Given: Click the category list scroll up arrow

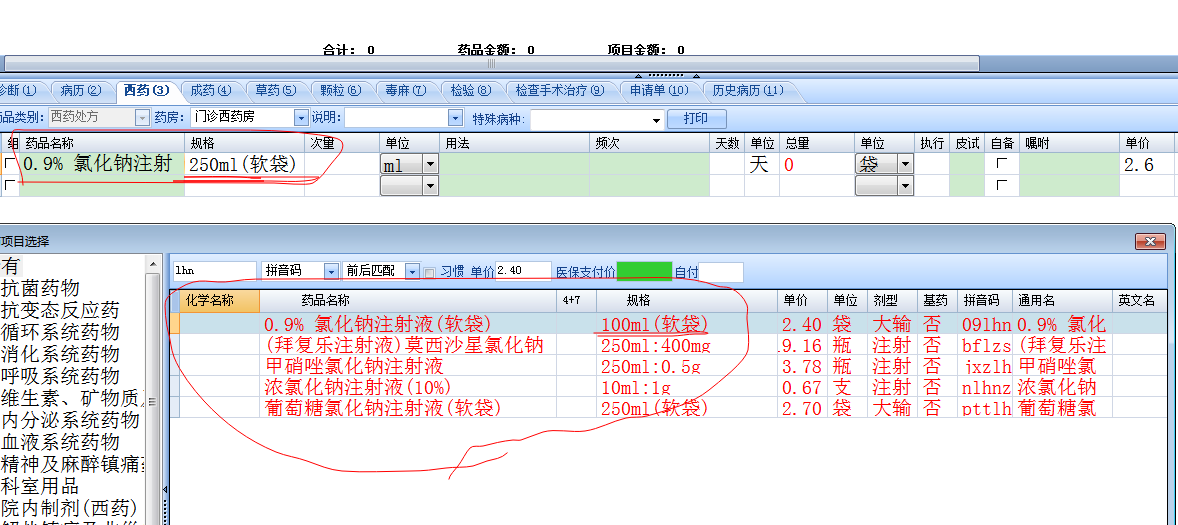Looking at the screenshot, I should point(154,264).
